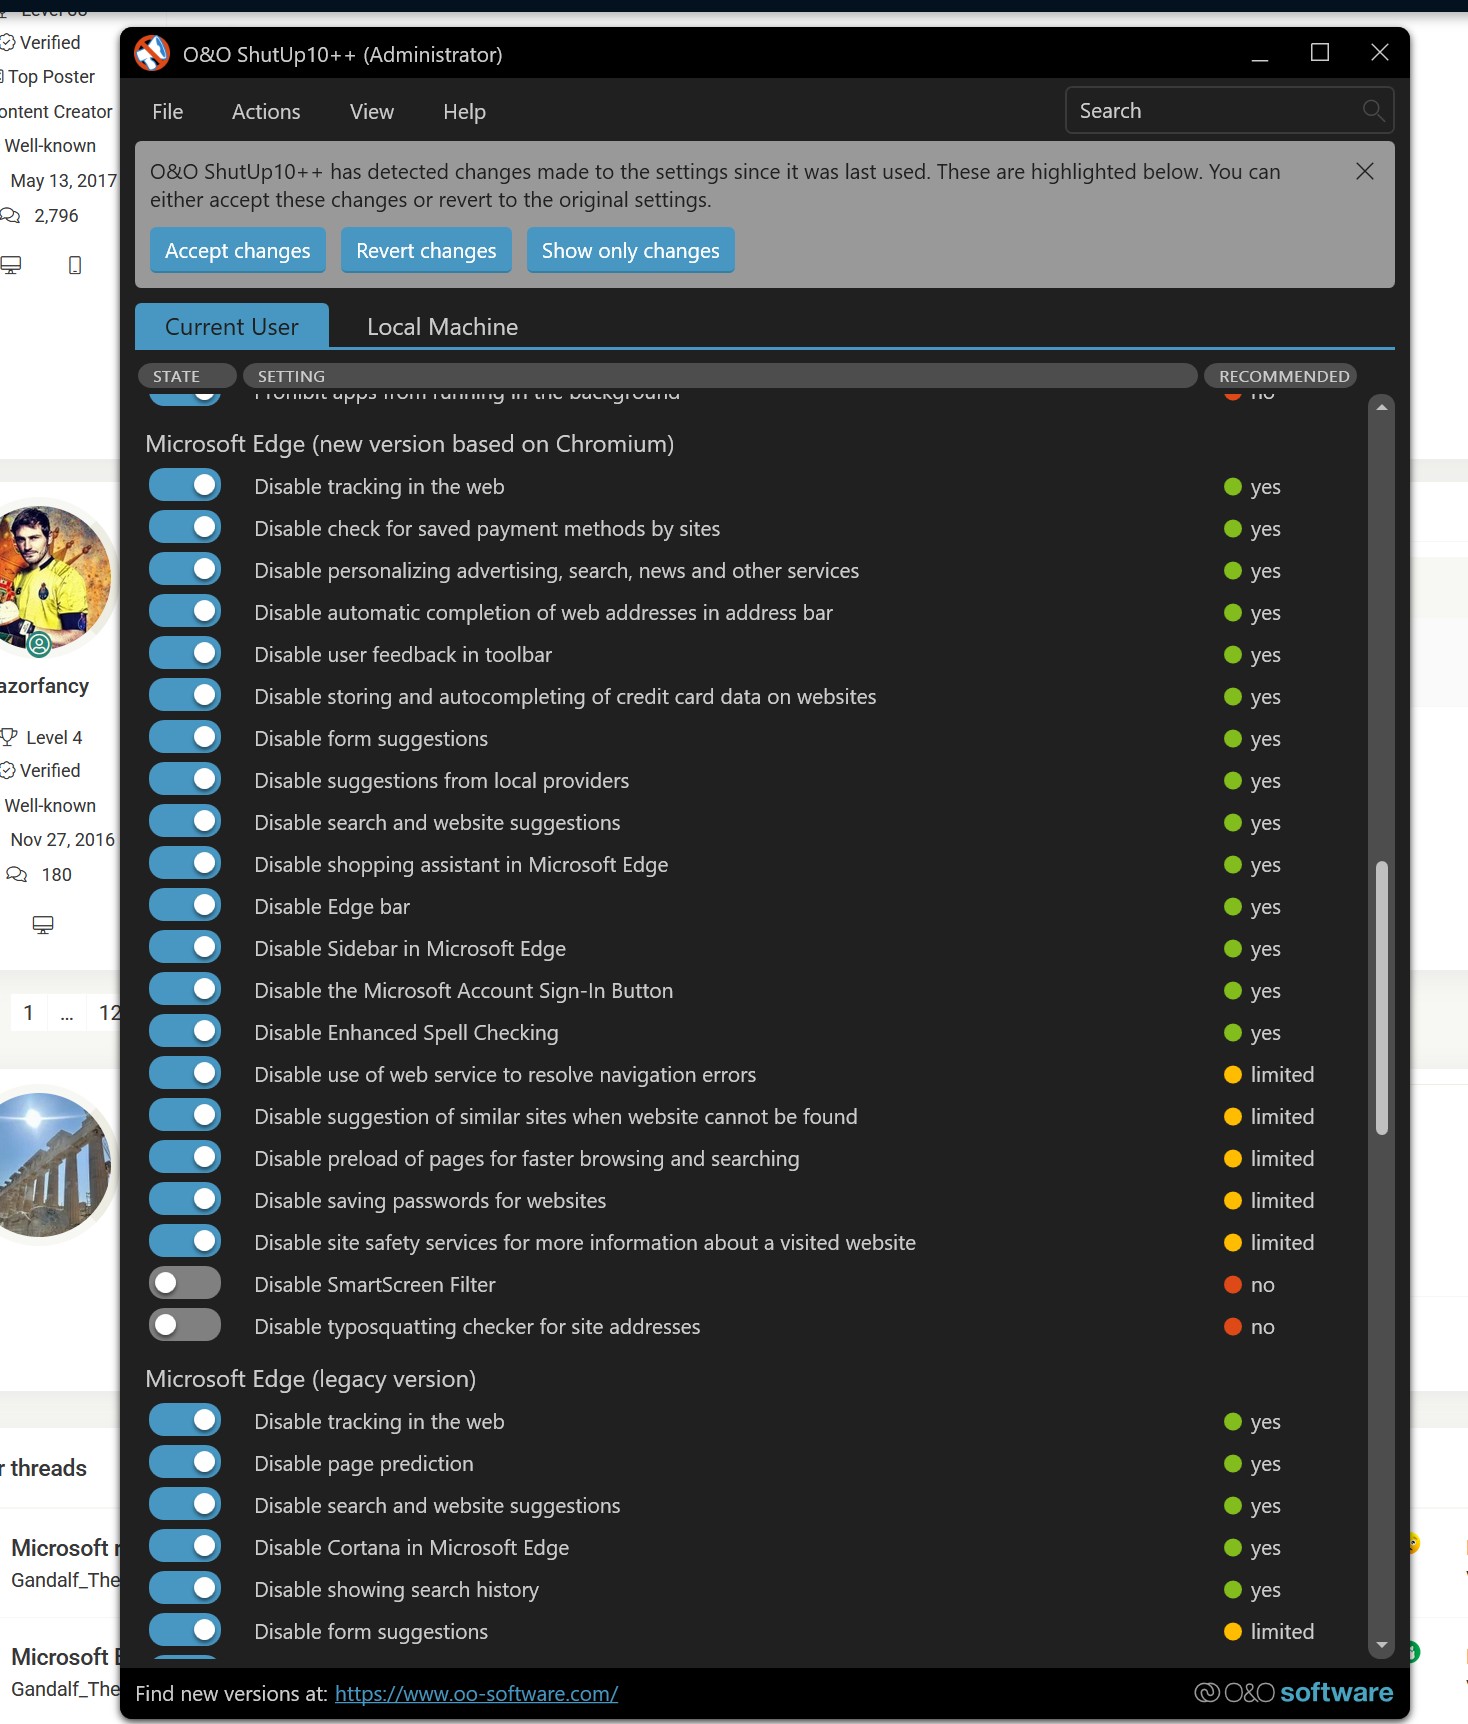Click the mobile device icon in forum sidebar
This screenshot has height=1724, width=1468.
(x=75, y=265)
